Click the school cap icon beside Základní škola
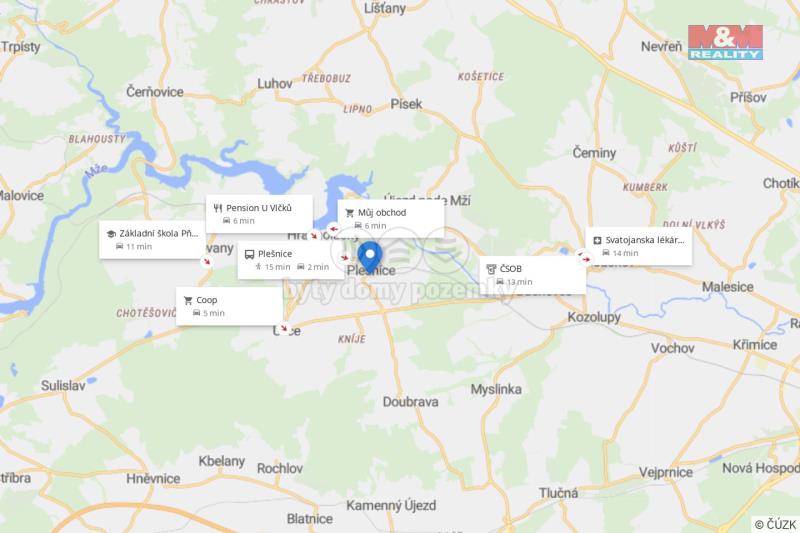Image resolution: width=800 pixels, height=533 pixels. (x=111, y=234)
